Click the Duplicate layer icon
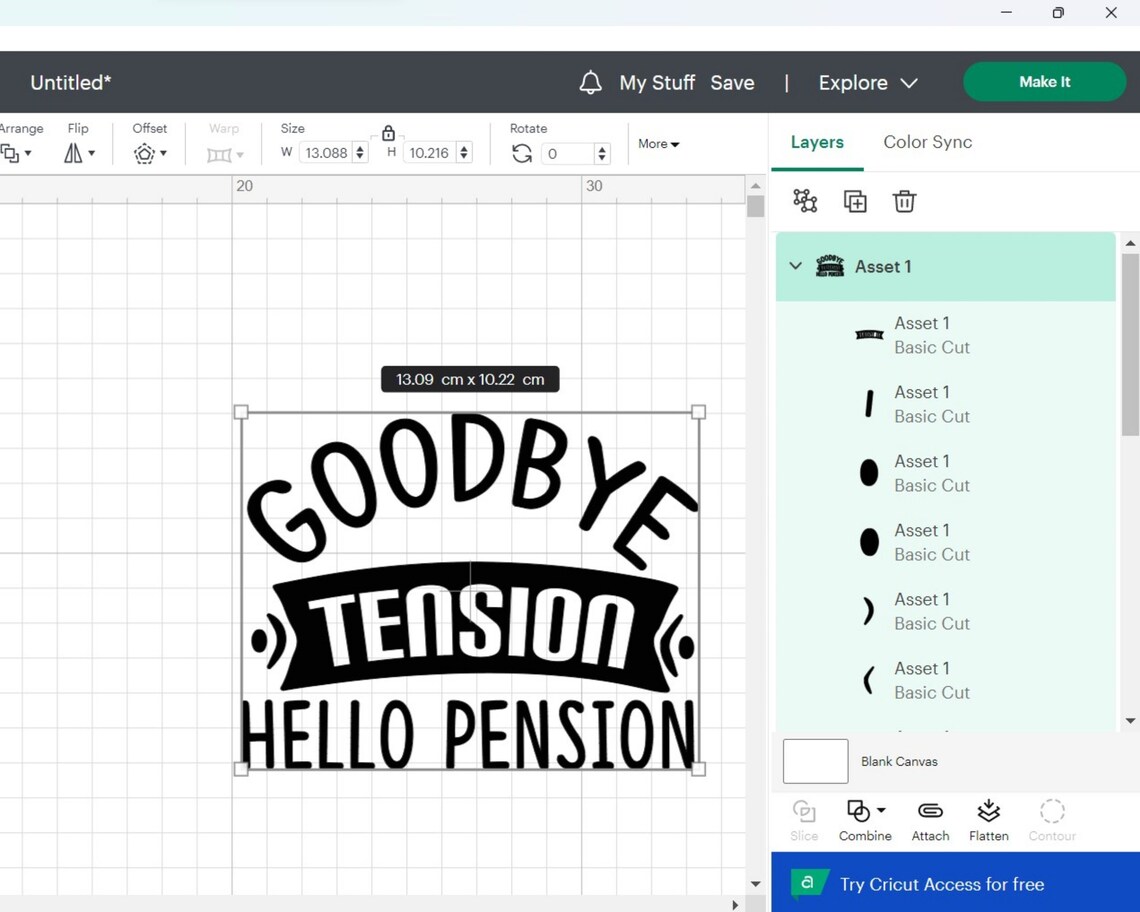The image size is (1140, 912). [855, 200]
